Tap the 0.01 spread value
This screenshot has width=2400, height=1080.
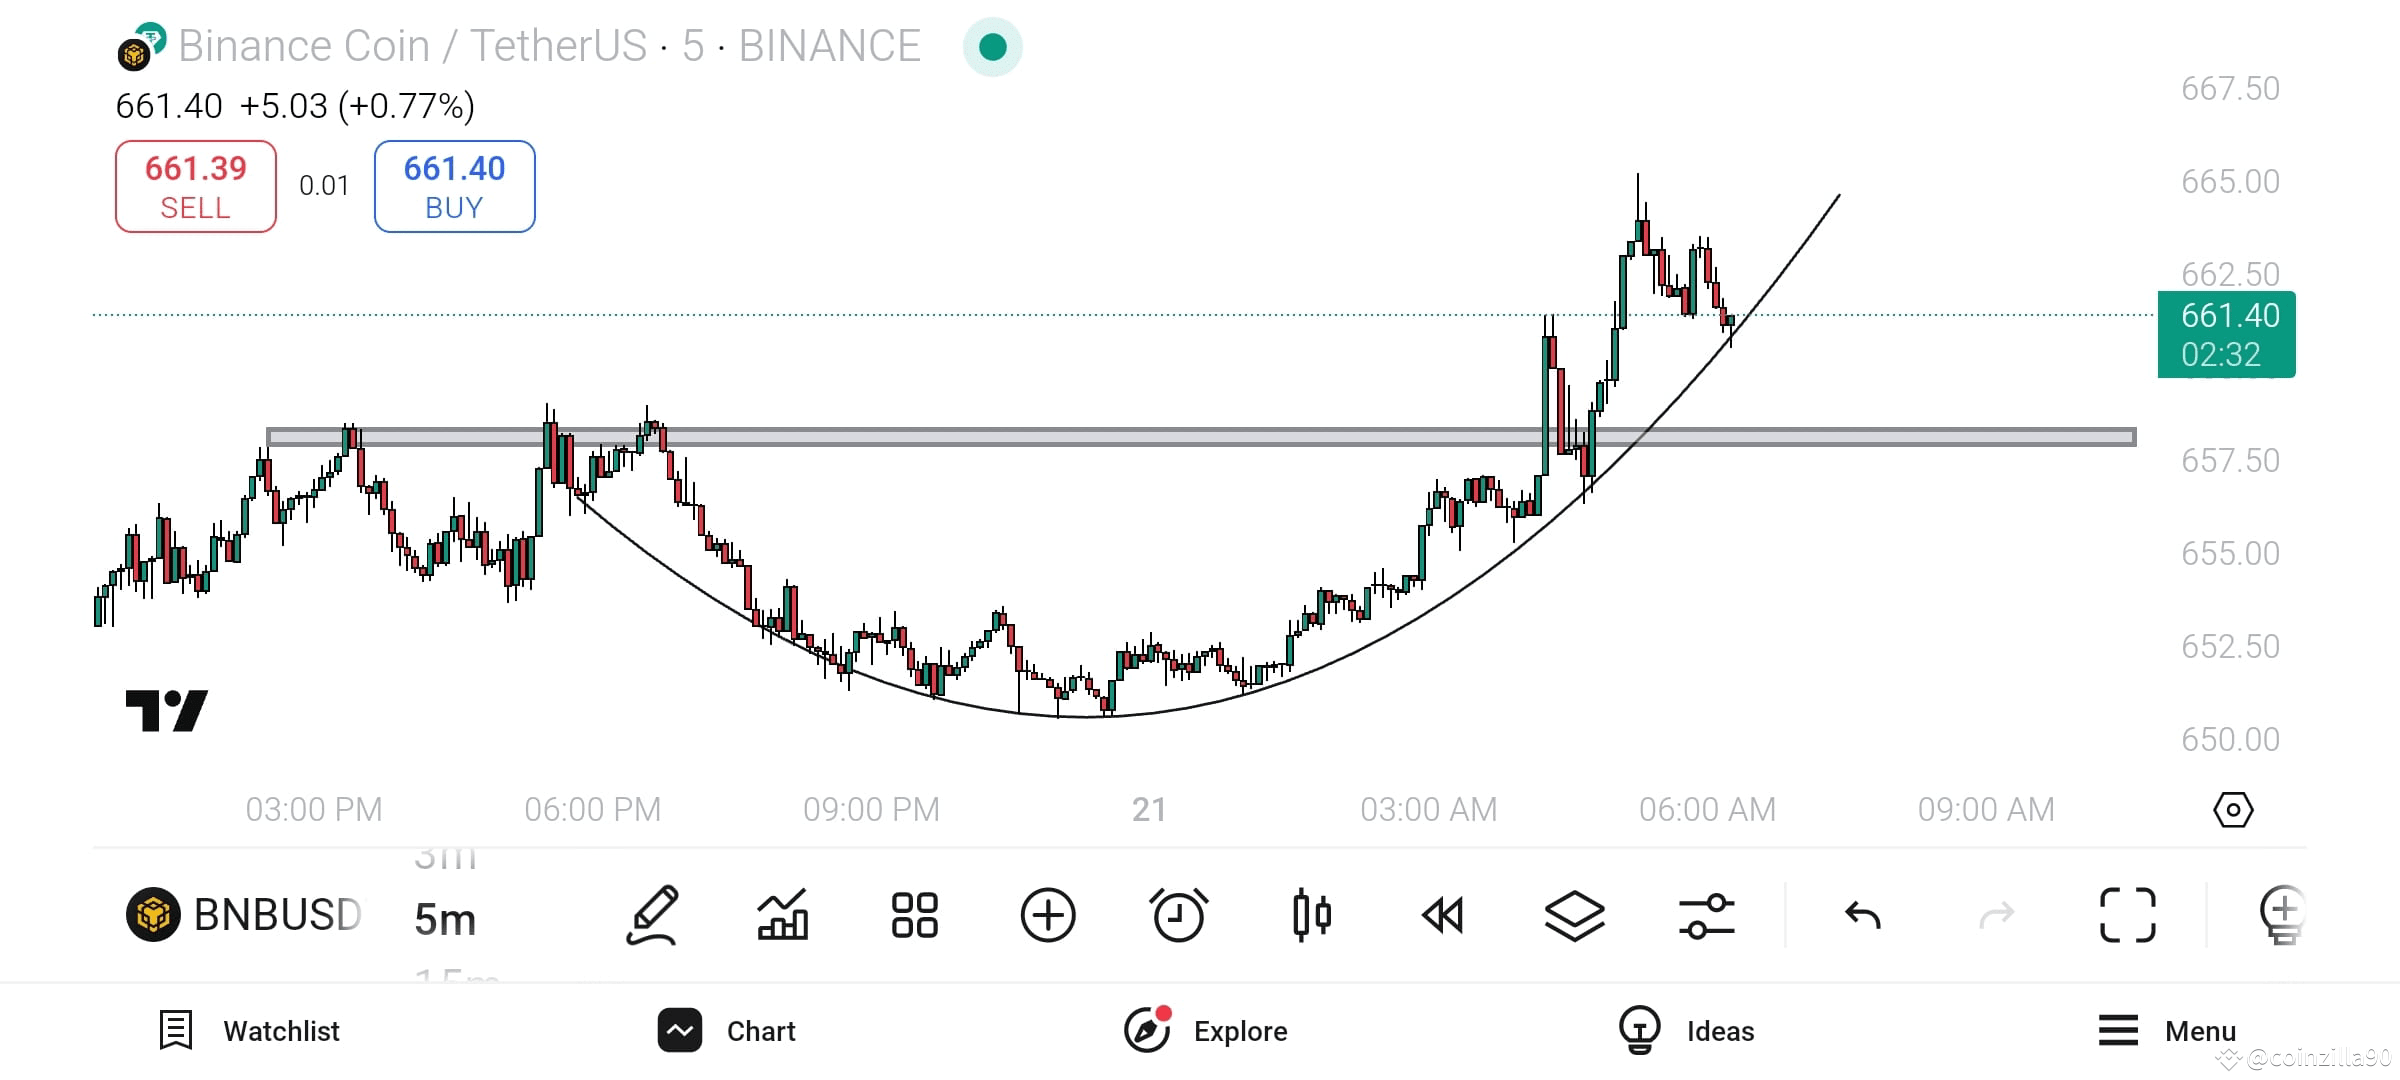tap(324, 186)
